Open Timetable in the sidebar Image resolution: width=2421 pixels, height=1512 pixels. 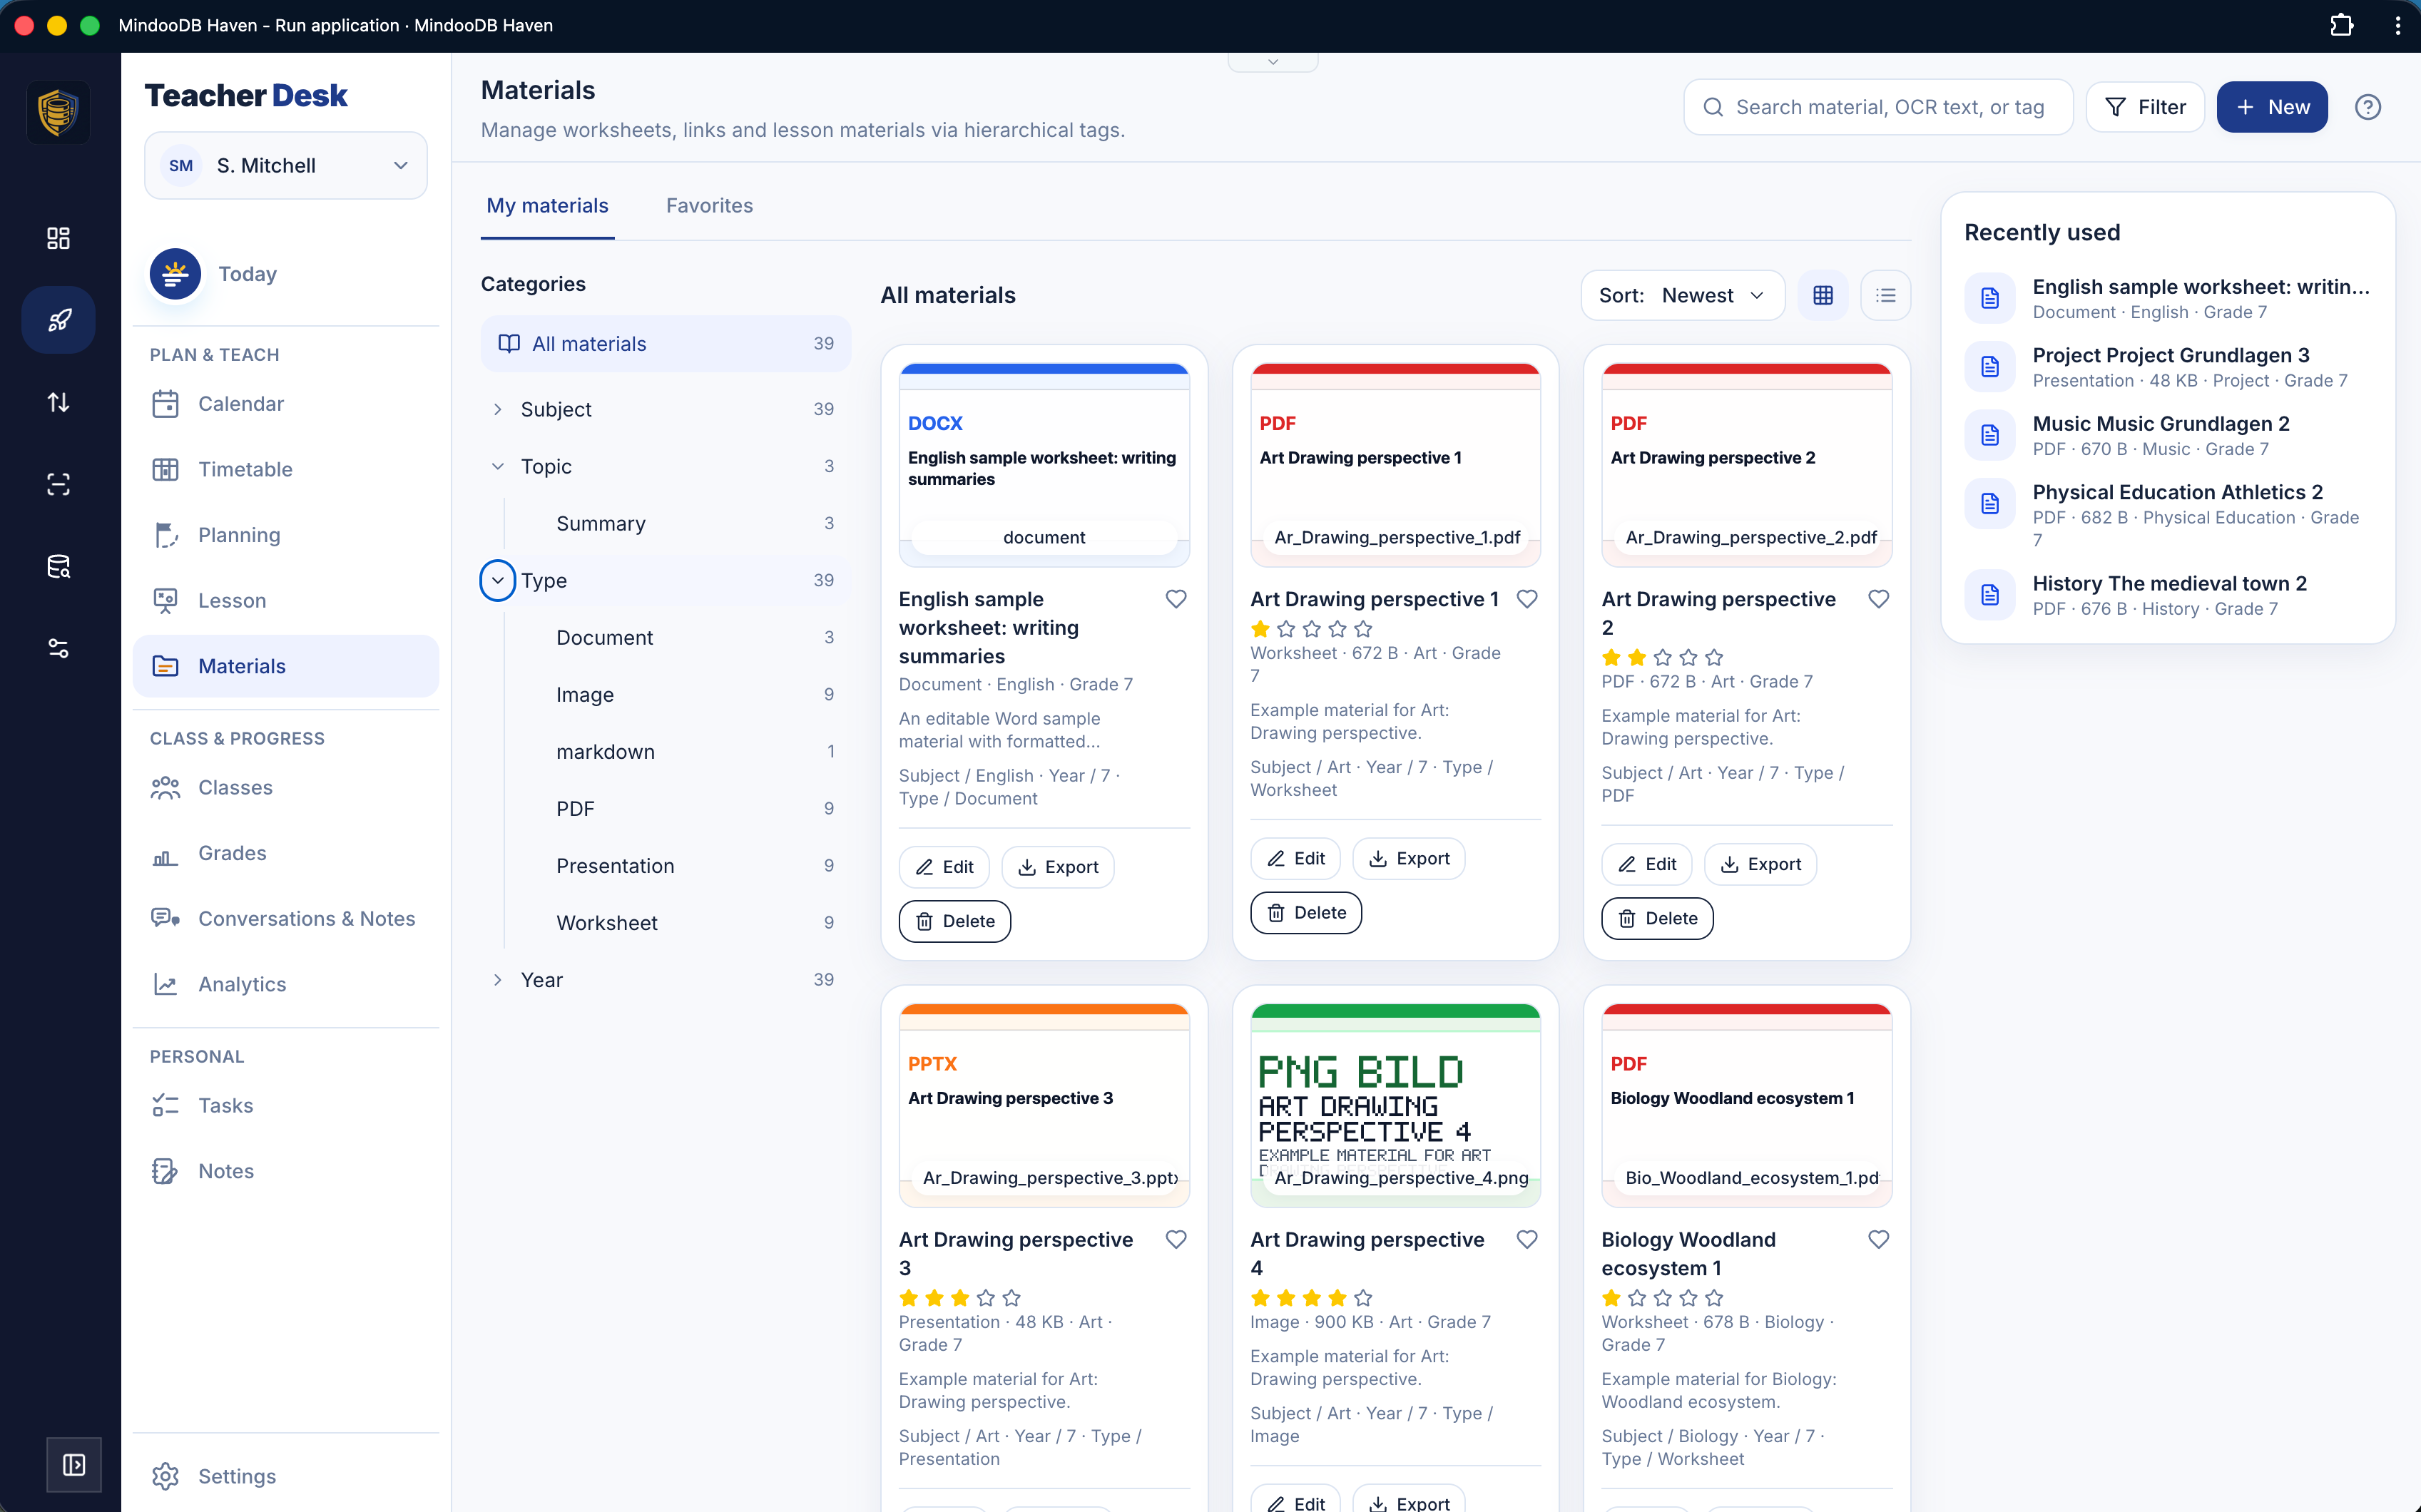286,469
